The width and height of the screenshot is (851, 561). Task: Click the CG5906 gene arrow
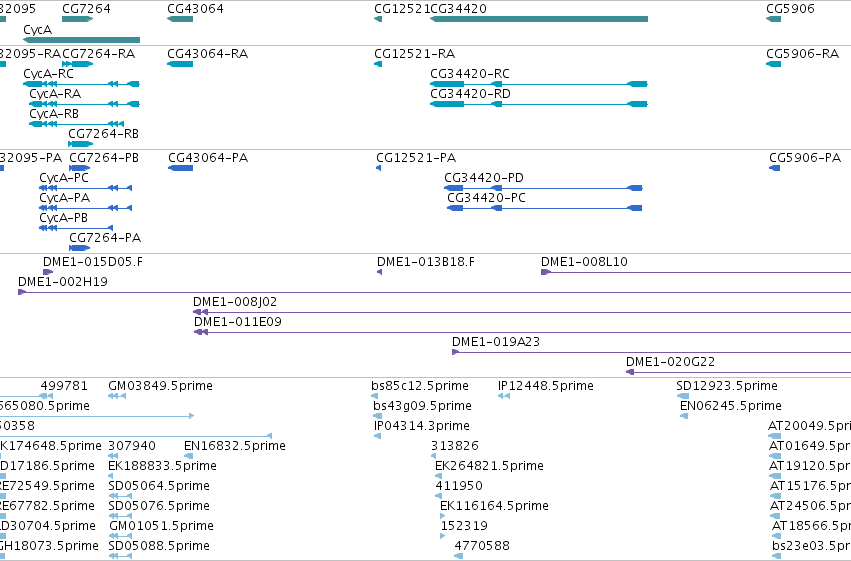click(773, 19)
